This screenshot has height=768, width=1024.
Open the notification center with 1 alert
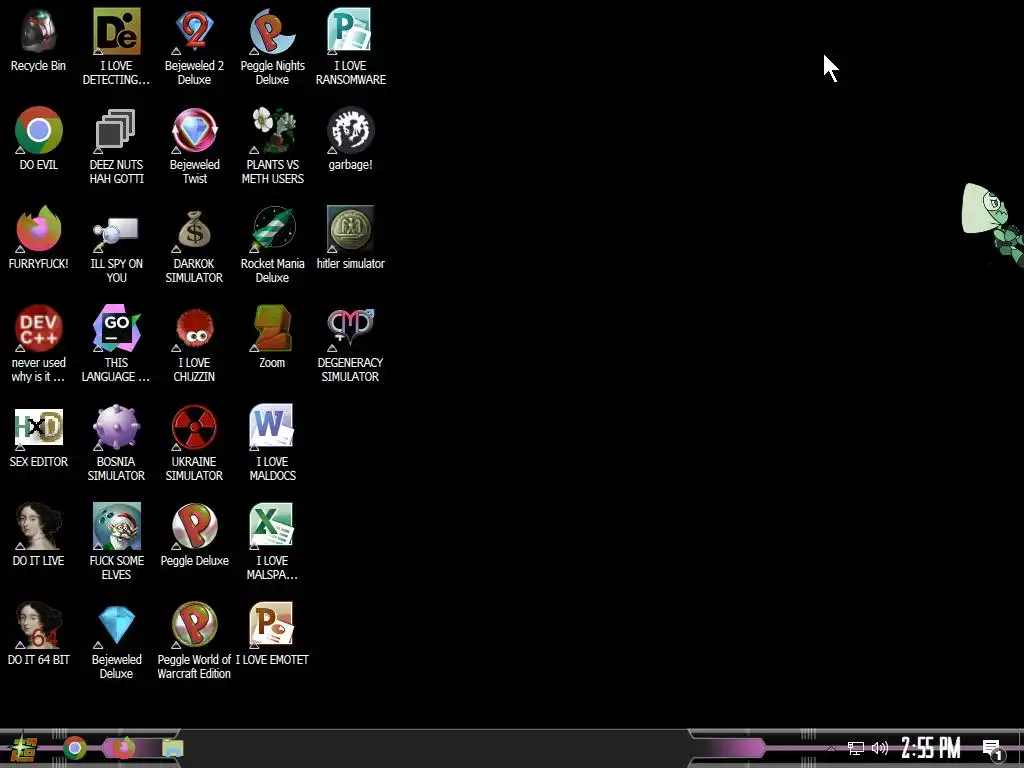point(993,750)
